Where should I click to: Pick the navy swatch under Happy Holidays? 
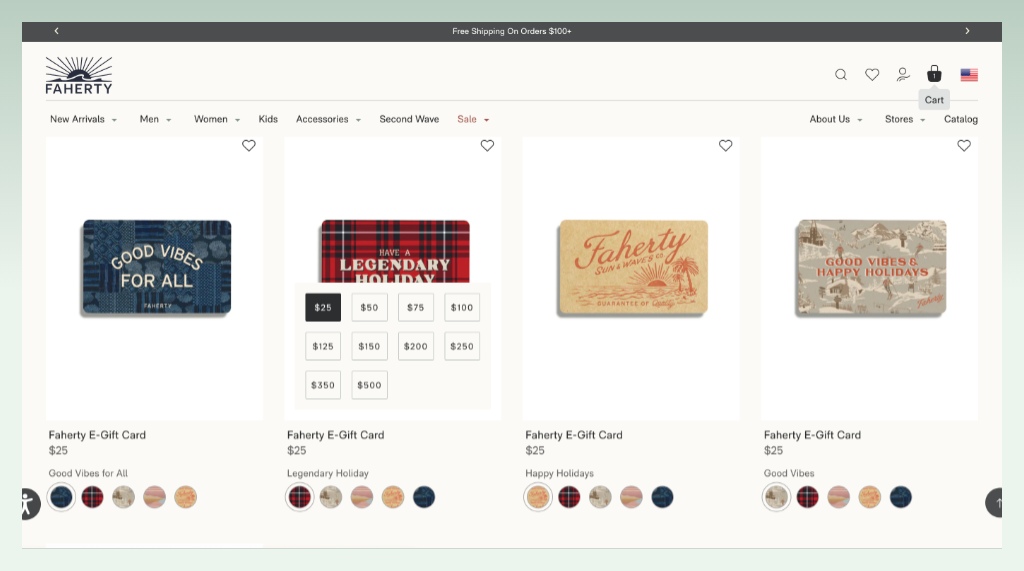[x=662, y=497]
